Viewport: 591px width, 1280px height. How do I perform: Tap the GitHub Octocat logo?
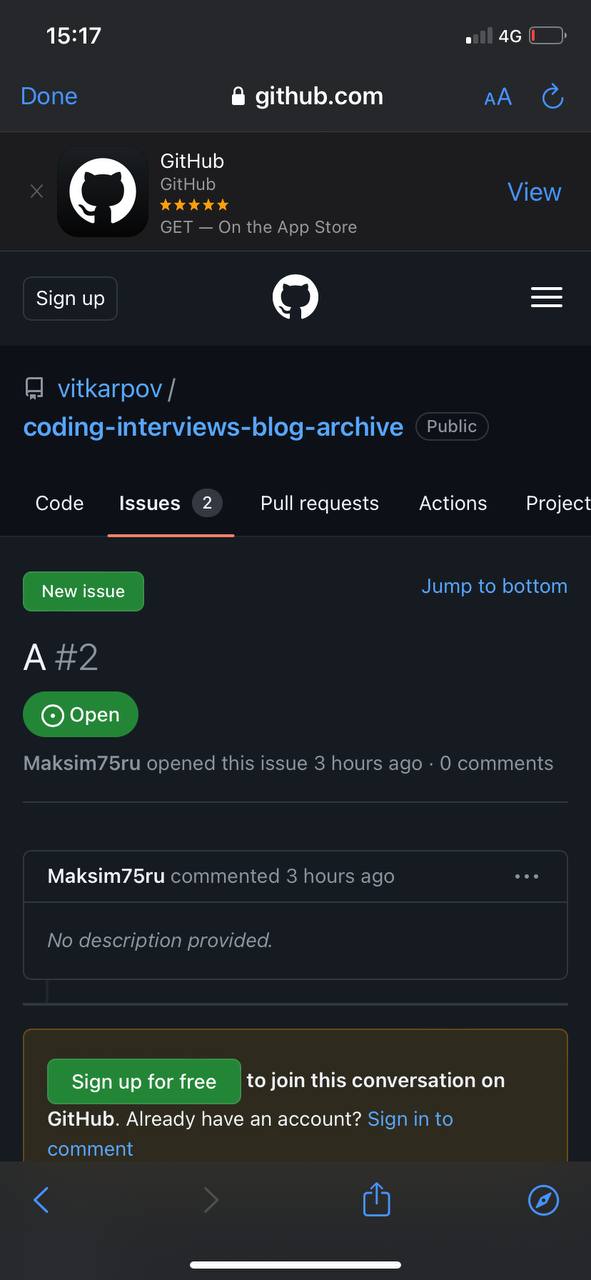click(x=295, y=298)
